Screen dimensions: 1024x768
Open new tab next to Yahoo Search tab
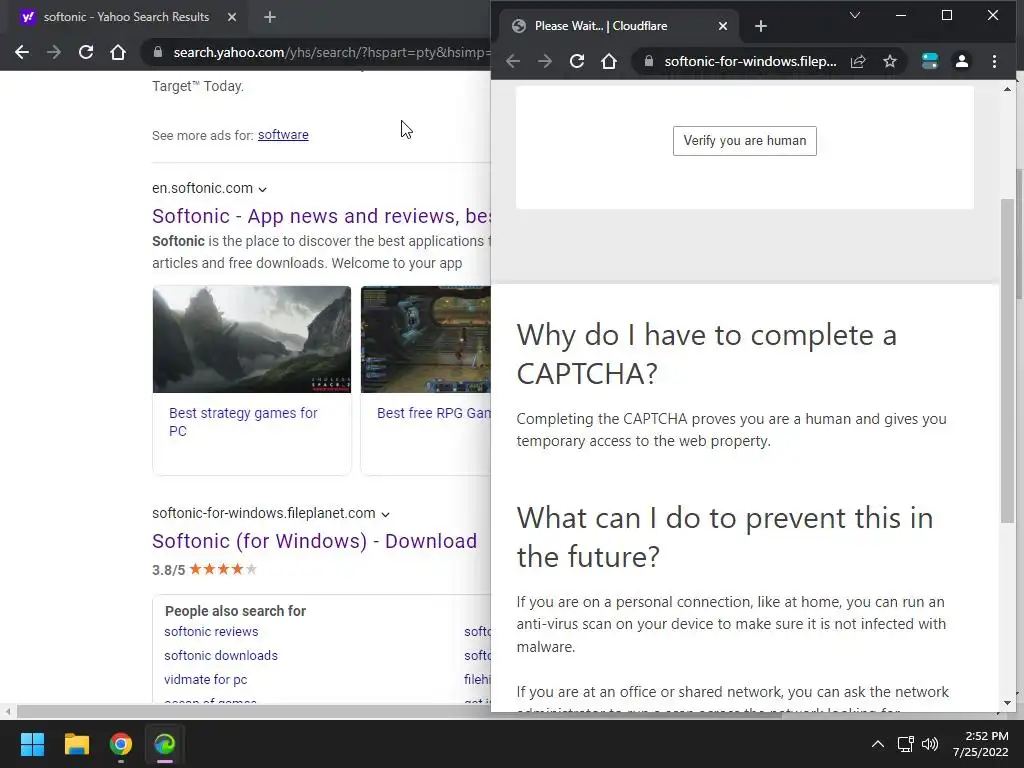tap(270, 17)
